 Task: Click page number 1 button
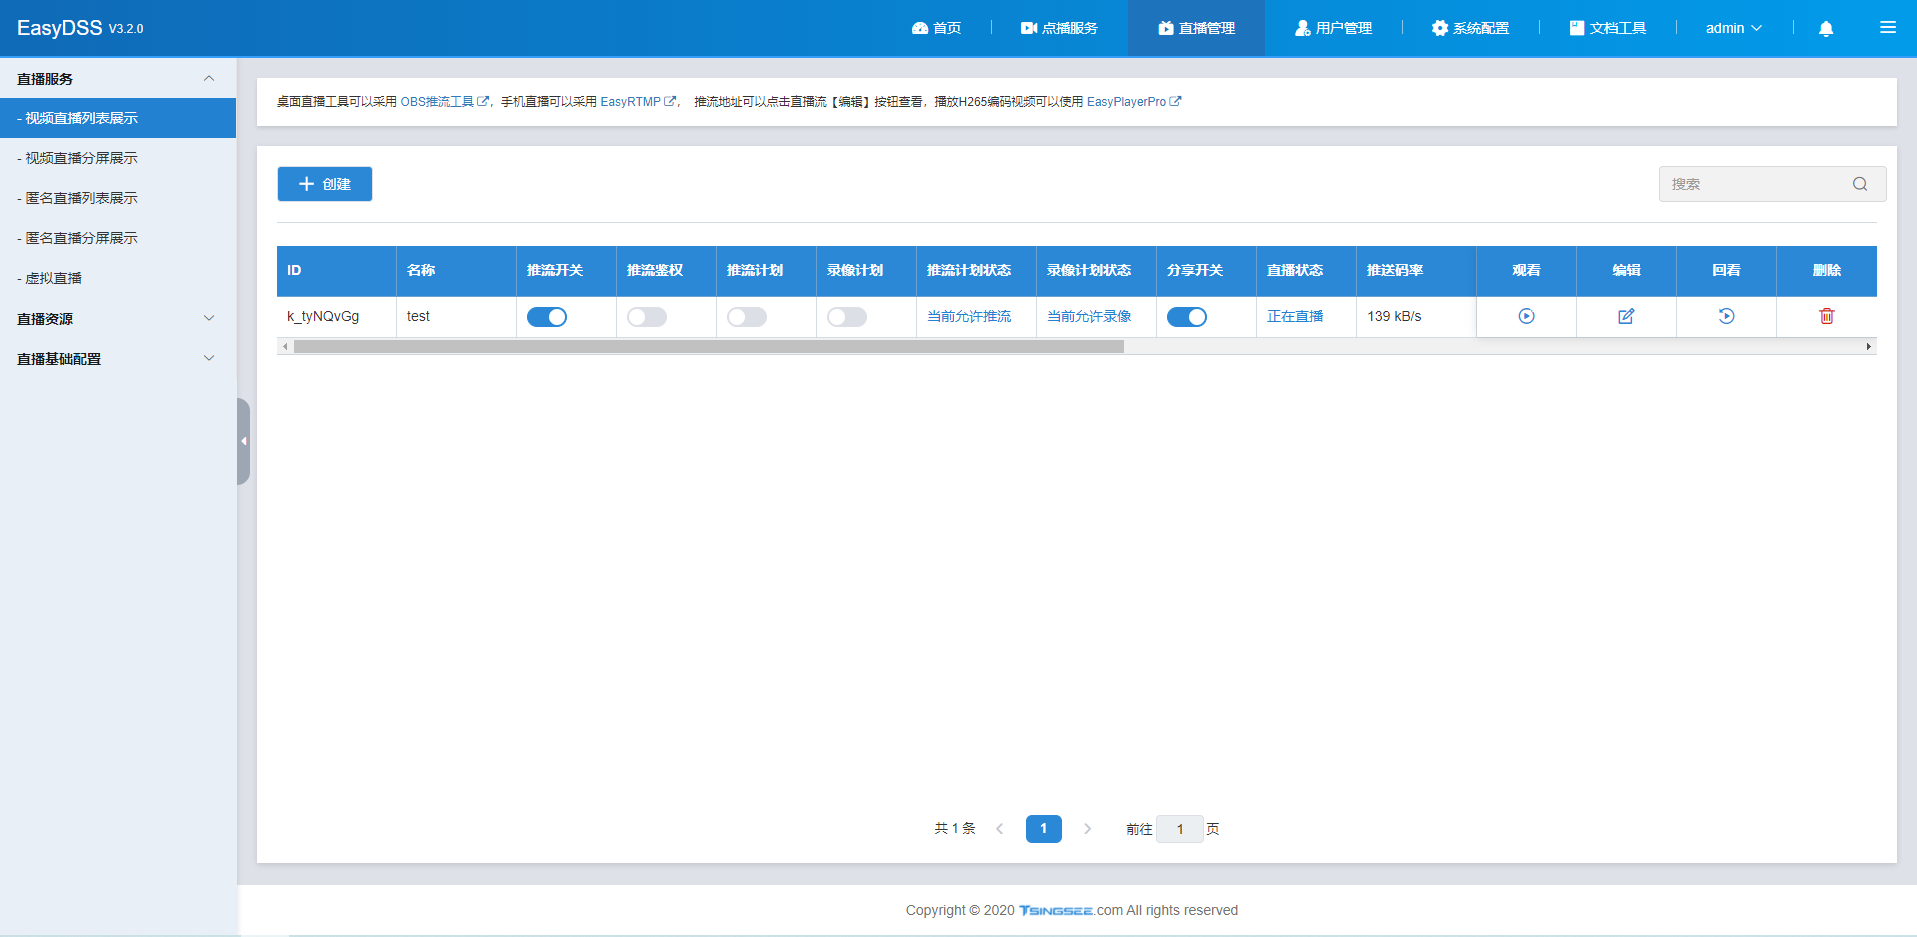click(1043, 829)
